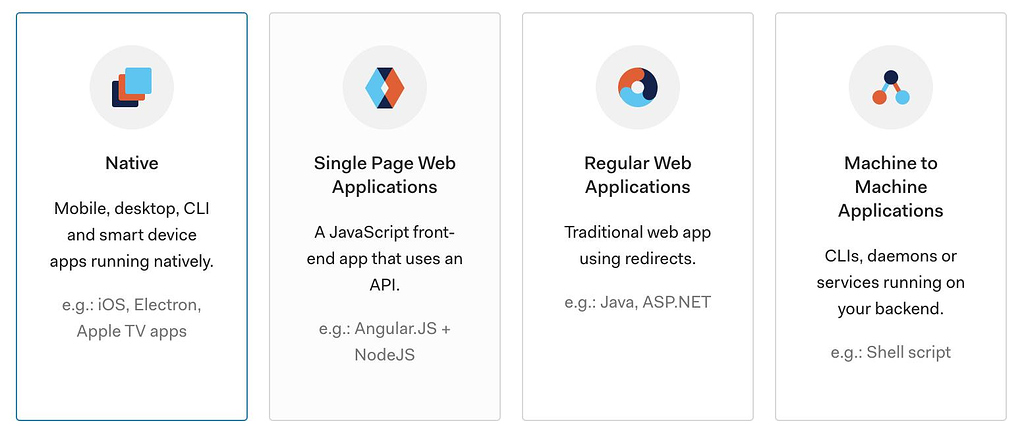Choose the Single Page Web Applications card
The width and height of the screenshot is (1024, 429).
[x=385, y=216]
